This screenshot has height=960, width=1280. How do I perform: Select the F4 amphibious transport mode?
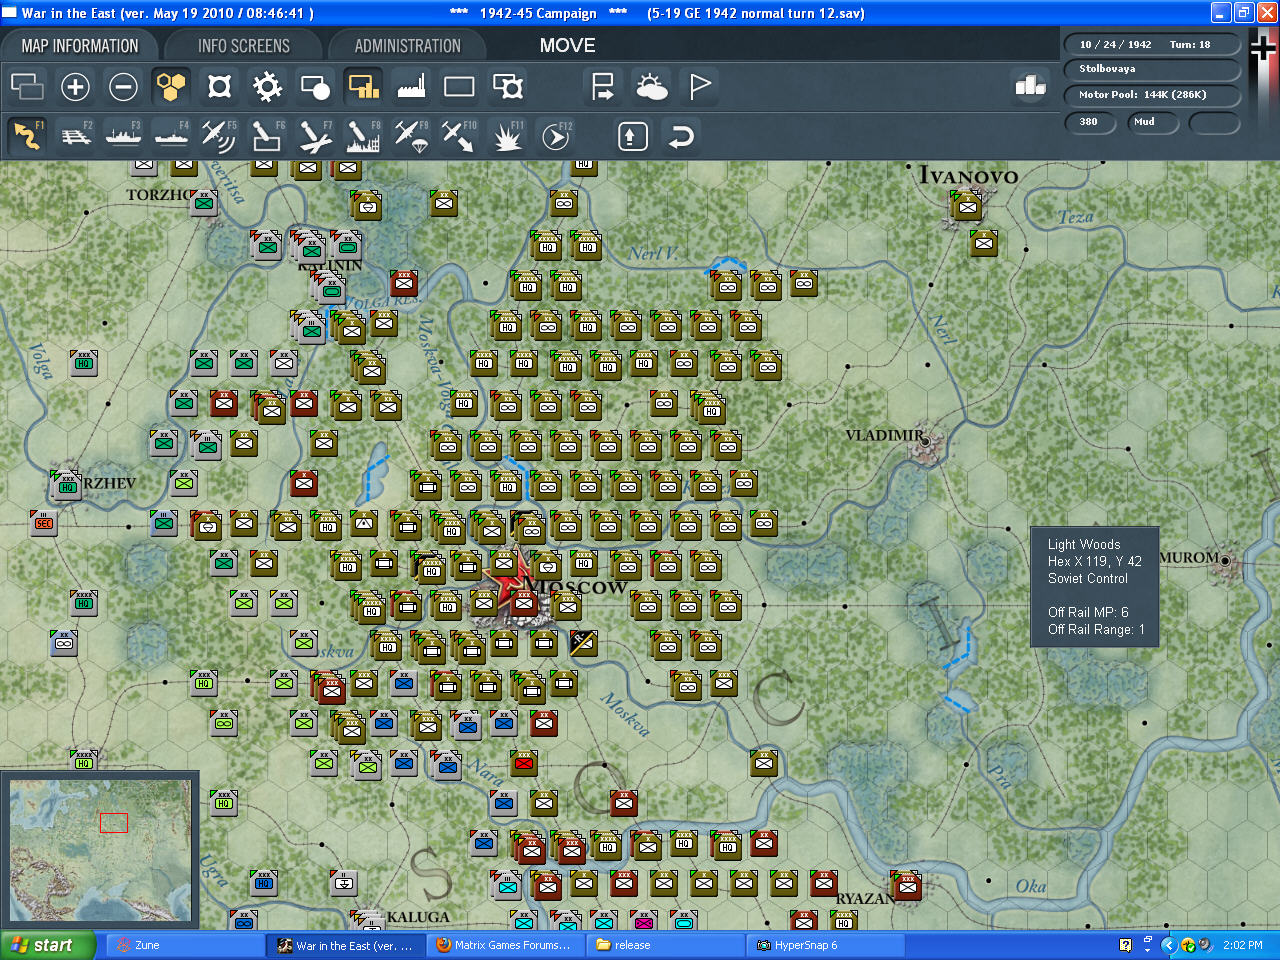[x=171, y=135]
